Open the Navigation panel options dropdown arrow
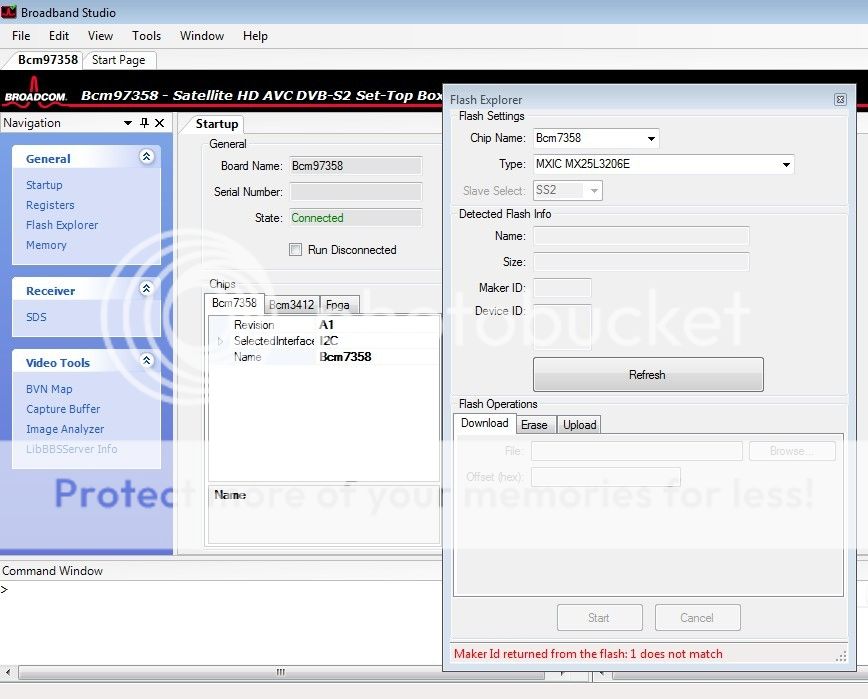 128,123
